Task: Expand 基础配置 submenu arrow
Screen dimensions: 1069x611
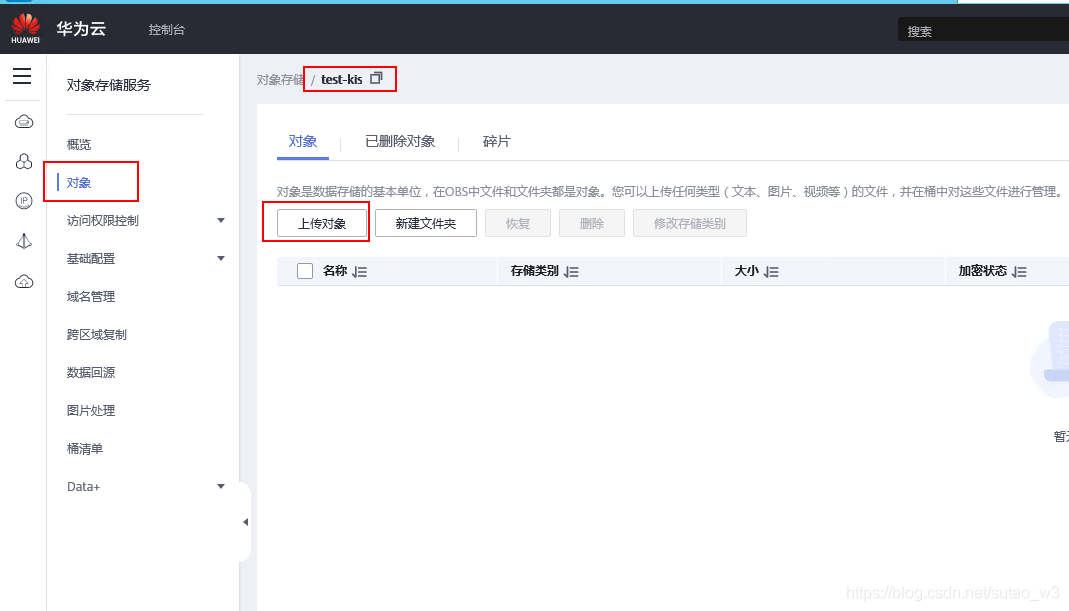Action: [x=221, y=258]
